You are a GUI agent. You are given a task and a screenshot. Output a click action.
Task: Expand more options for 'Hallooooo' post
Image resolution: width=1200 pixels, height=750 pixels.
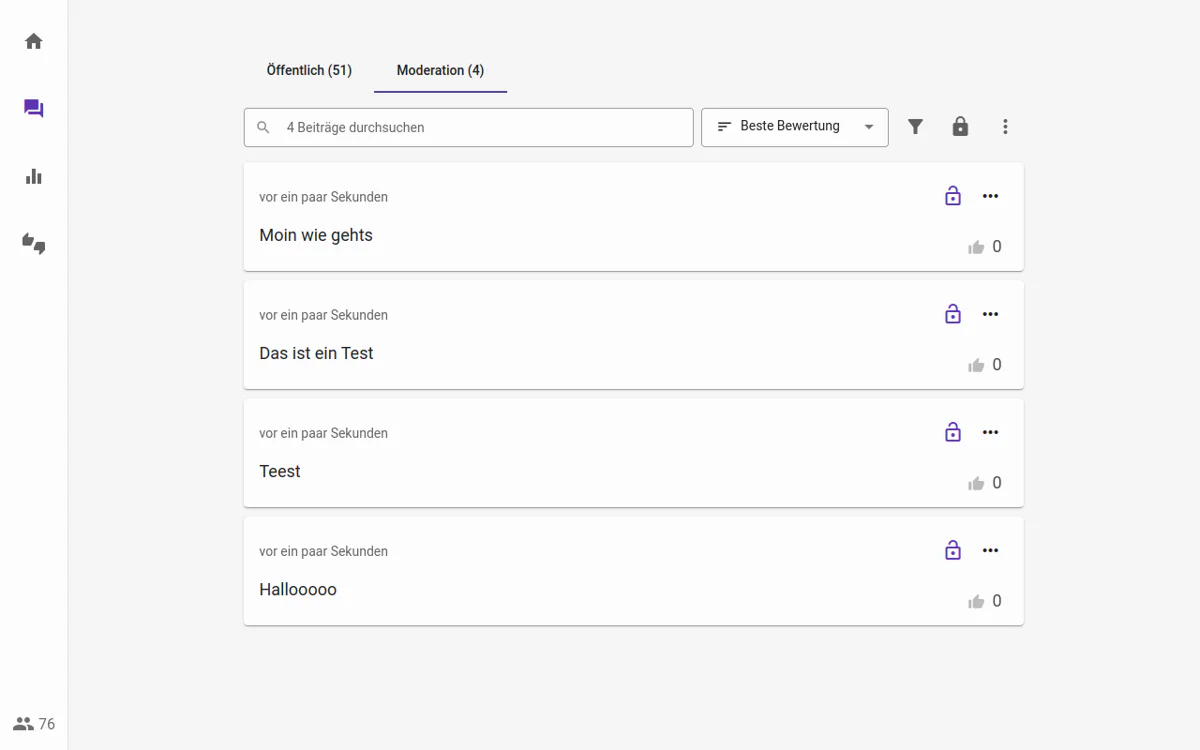click(x=990, y=550)
